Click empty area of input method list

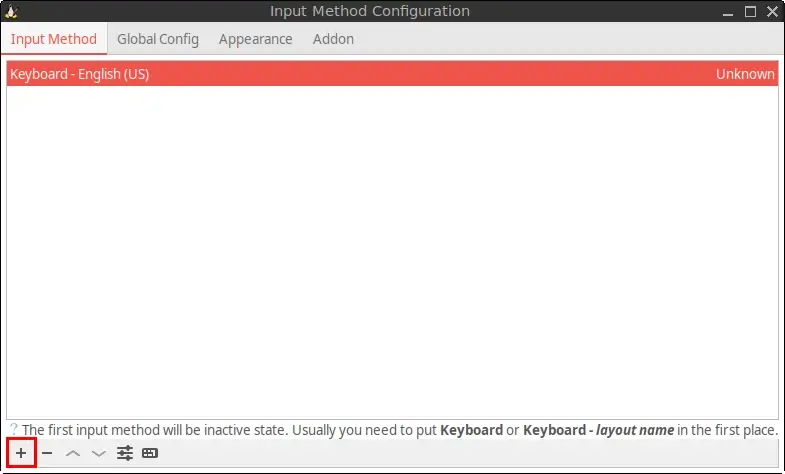(392, 250)
